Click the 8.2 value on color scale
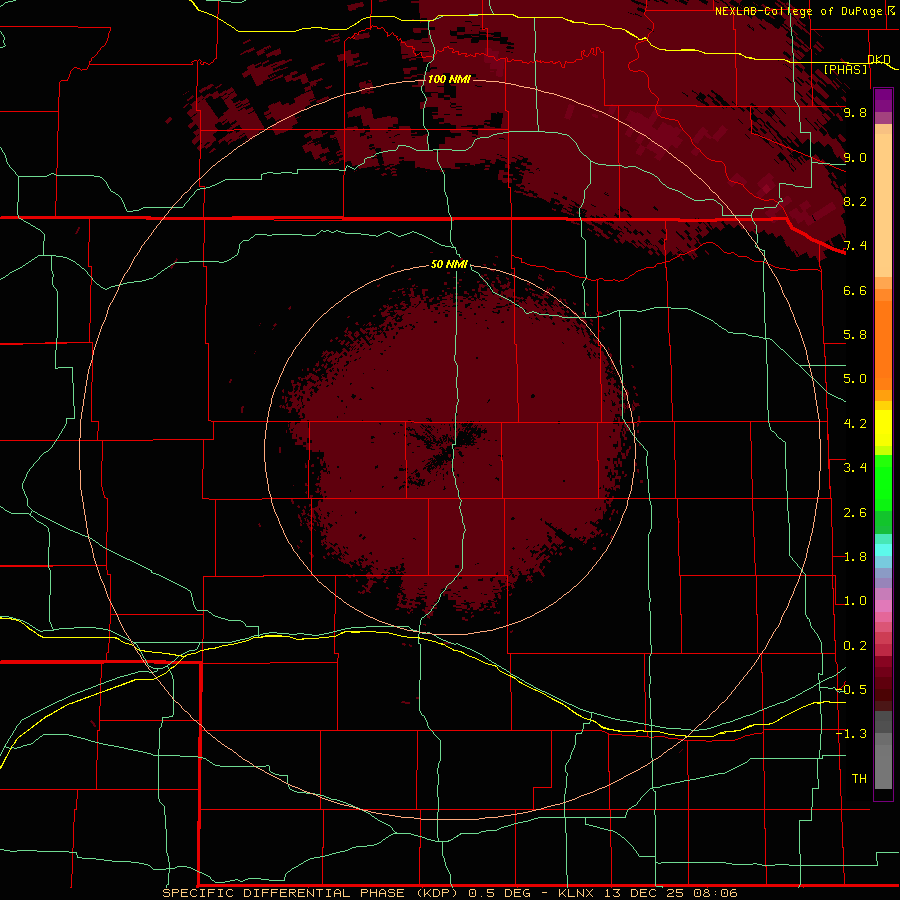The height and width of the screenshot is (900, 900). tap(855, 201)
